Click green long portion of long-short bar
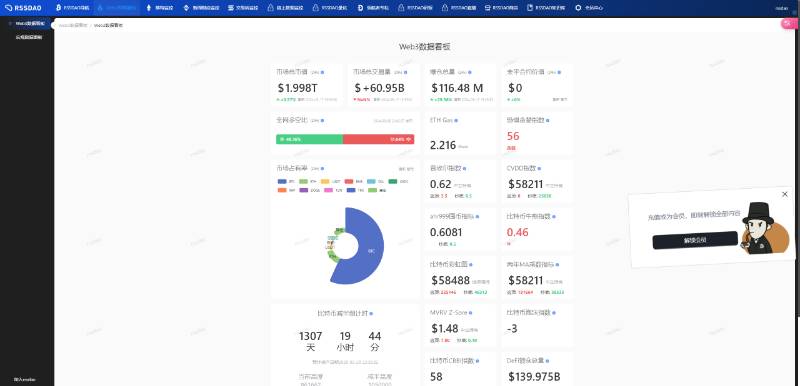Viewport: 800px width, 386px height. (309, 139)
